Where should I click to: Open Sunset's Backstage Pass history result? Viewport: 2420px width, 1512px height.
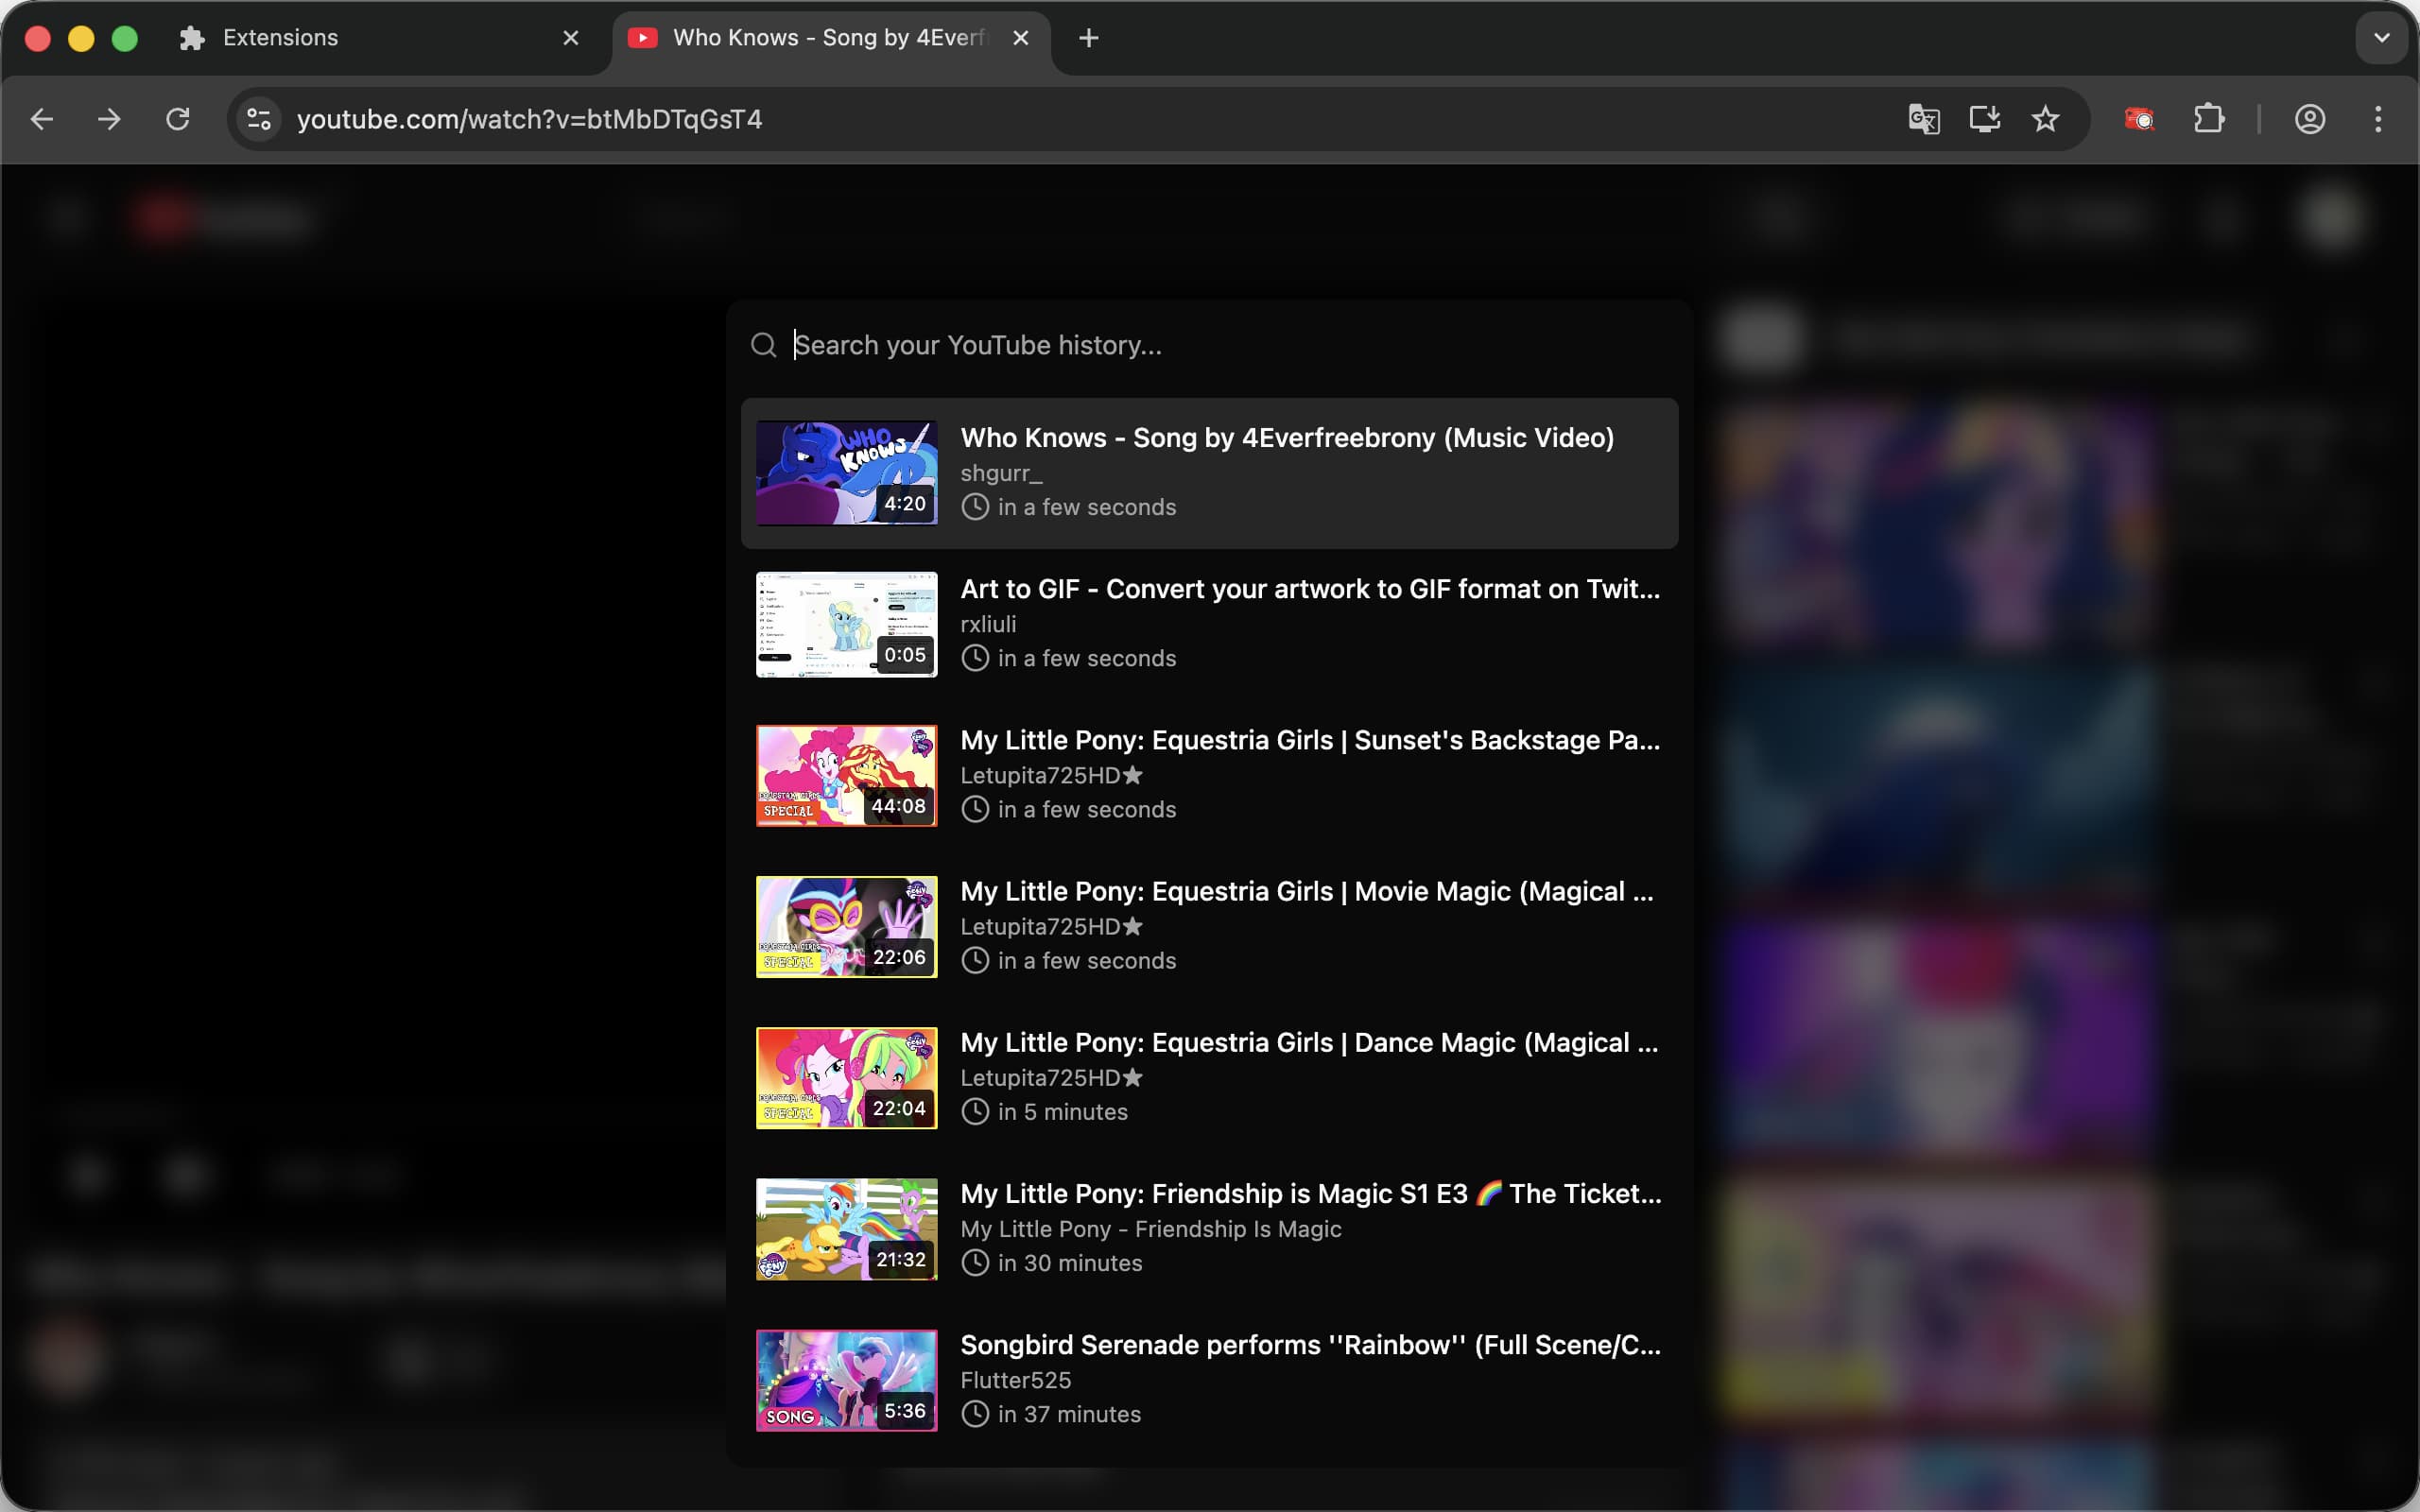(x=1209, y=775)
